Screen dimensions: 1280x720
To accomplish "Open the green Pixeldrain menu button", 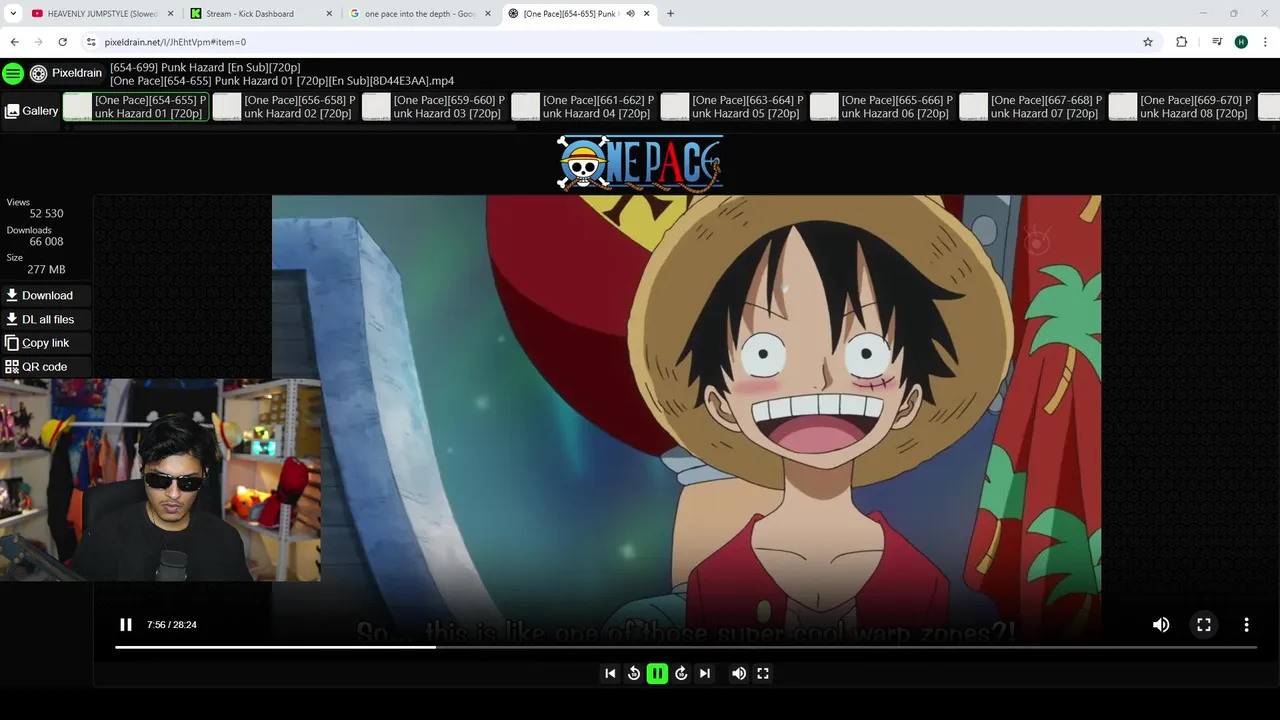I will coord(13,73).
